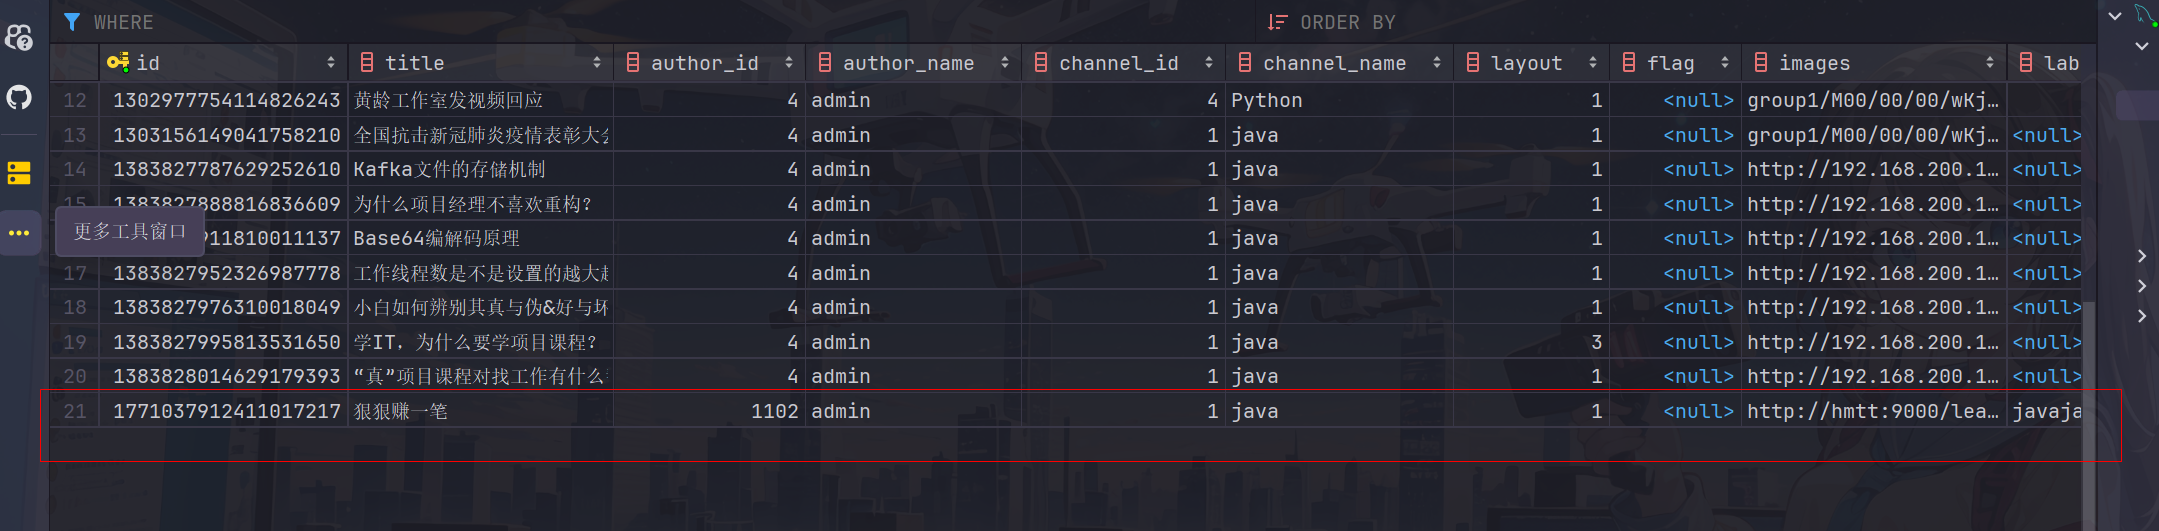Image resolution: width=2159 pixels, height=531 pixels.
Task: Sort by the channel_id column arrows
Action: tap(1209, 63)
